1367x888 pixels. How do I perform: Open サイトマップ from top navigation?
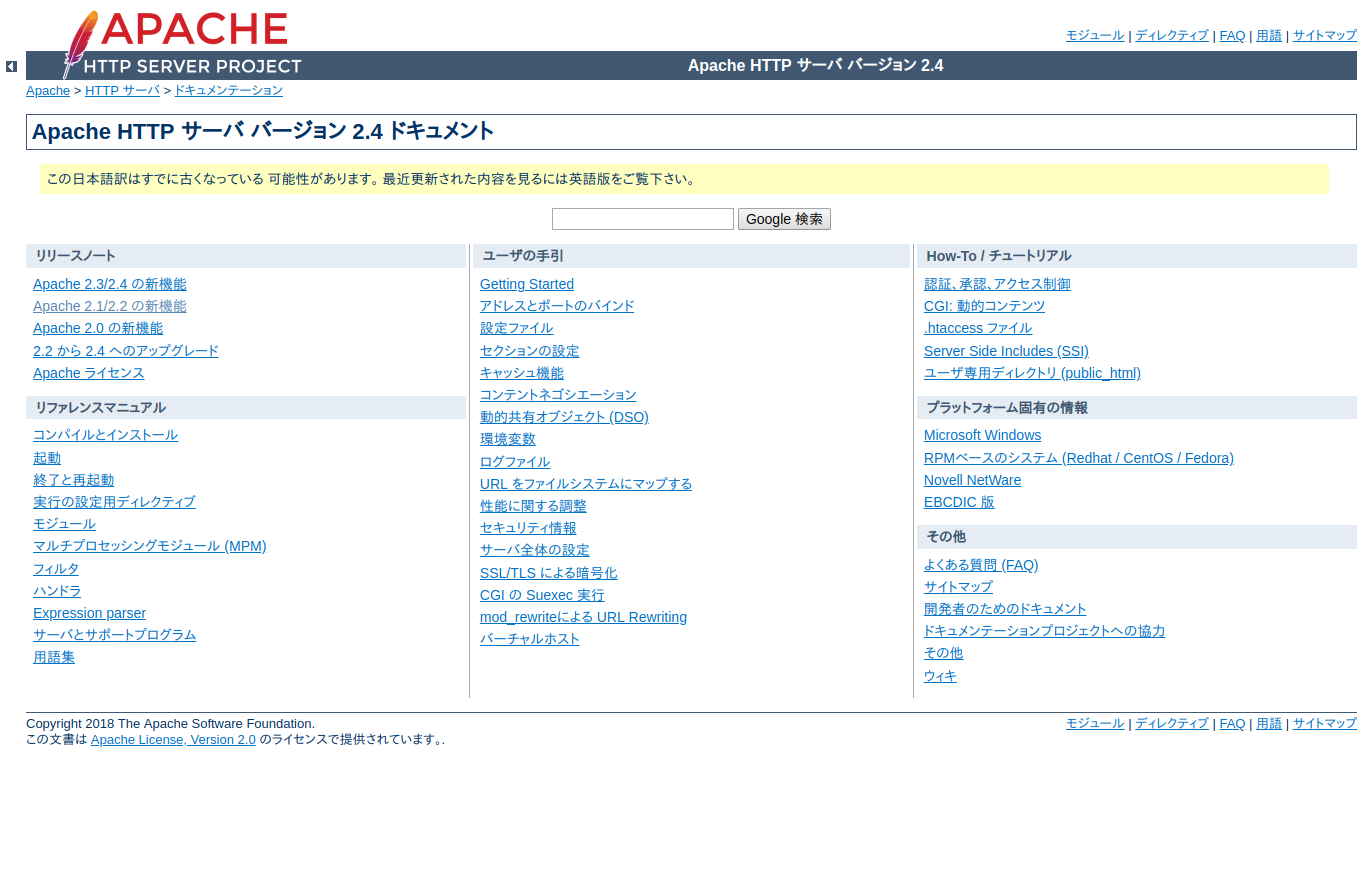[x=1324, y=35]
